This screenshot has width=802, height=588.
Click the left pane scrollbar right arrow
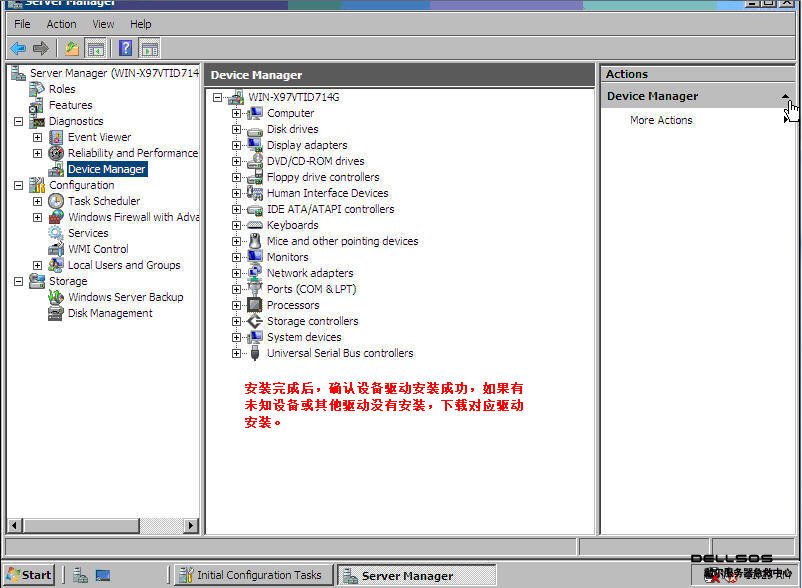point(191,525)
